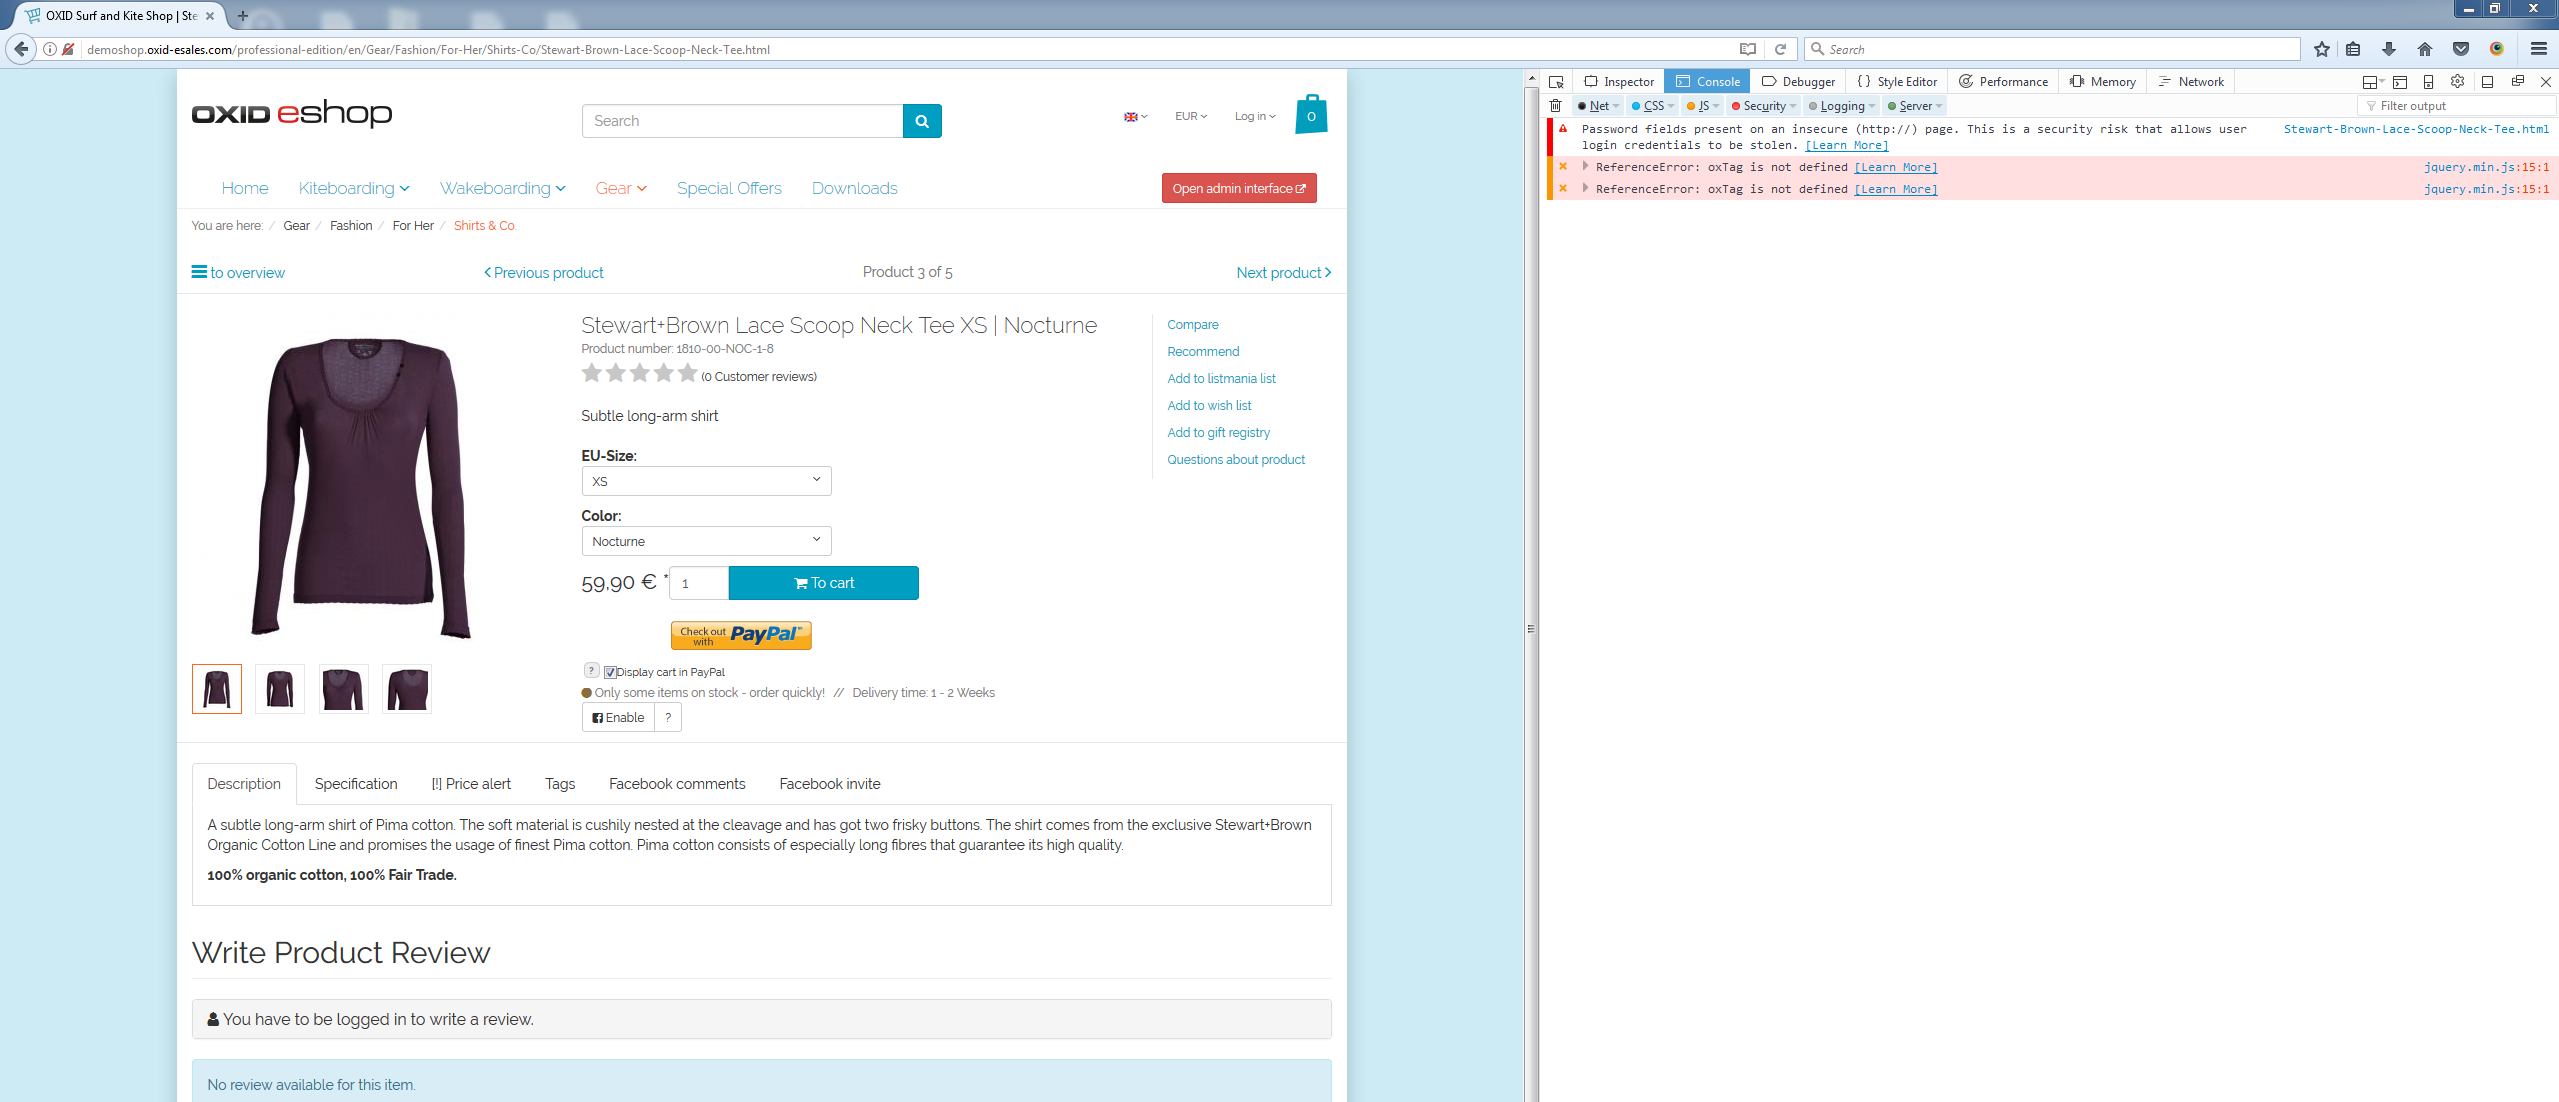Switch to the Specification tab
This screenshot has height=1102, width=2559.
tap(356, 784)
